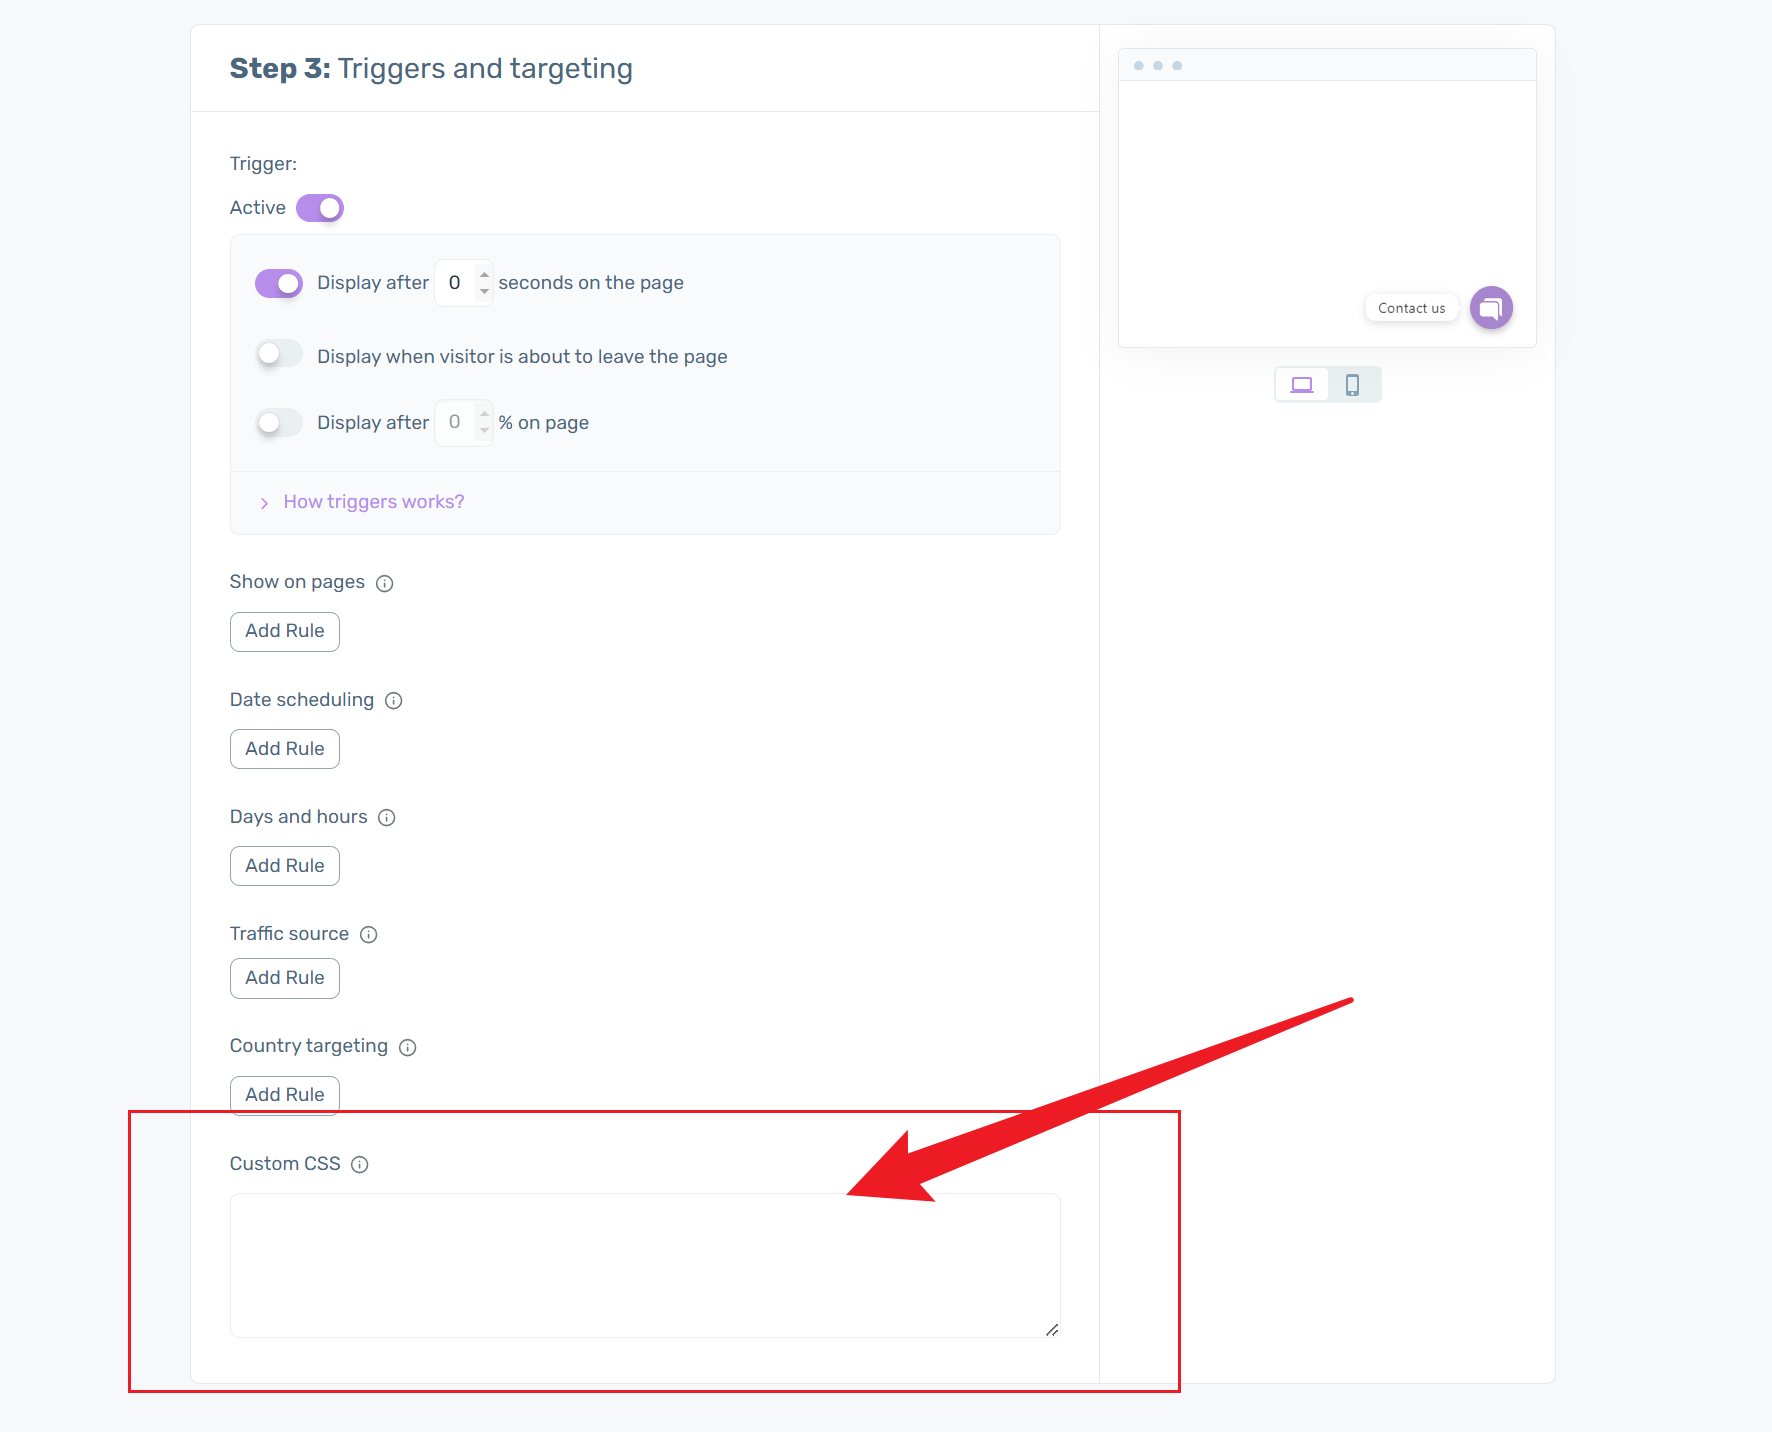Expand the How triggers works section
The image size is (1772, 1432).
pos(373,502)
